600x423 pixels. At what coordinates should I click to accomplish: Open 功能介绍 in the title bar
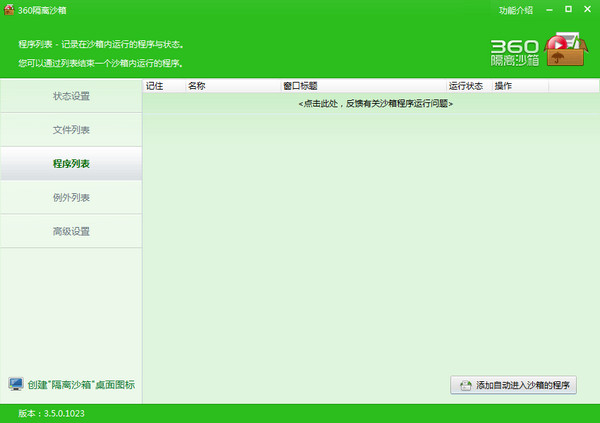click(516, 10)
